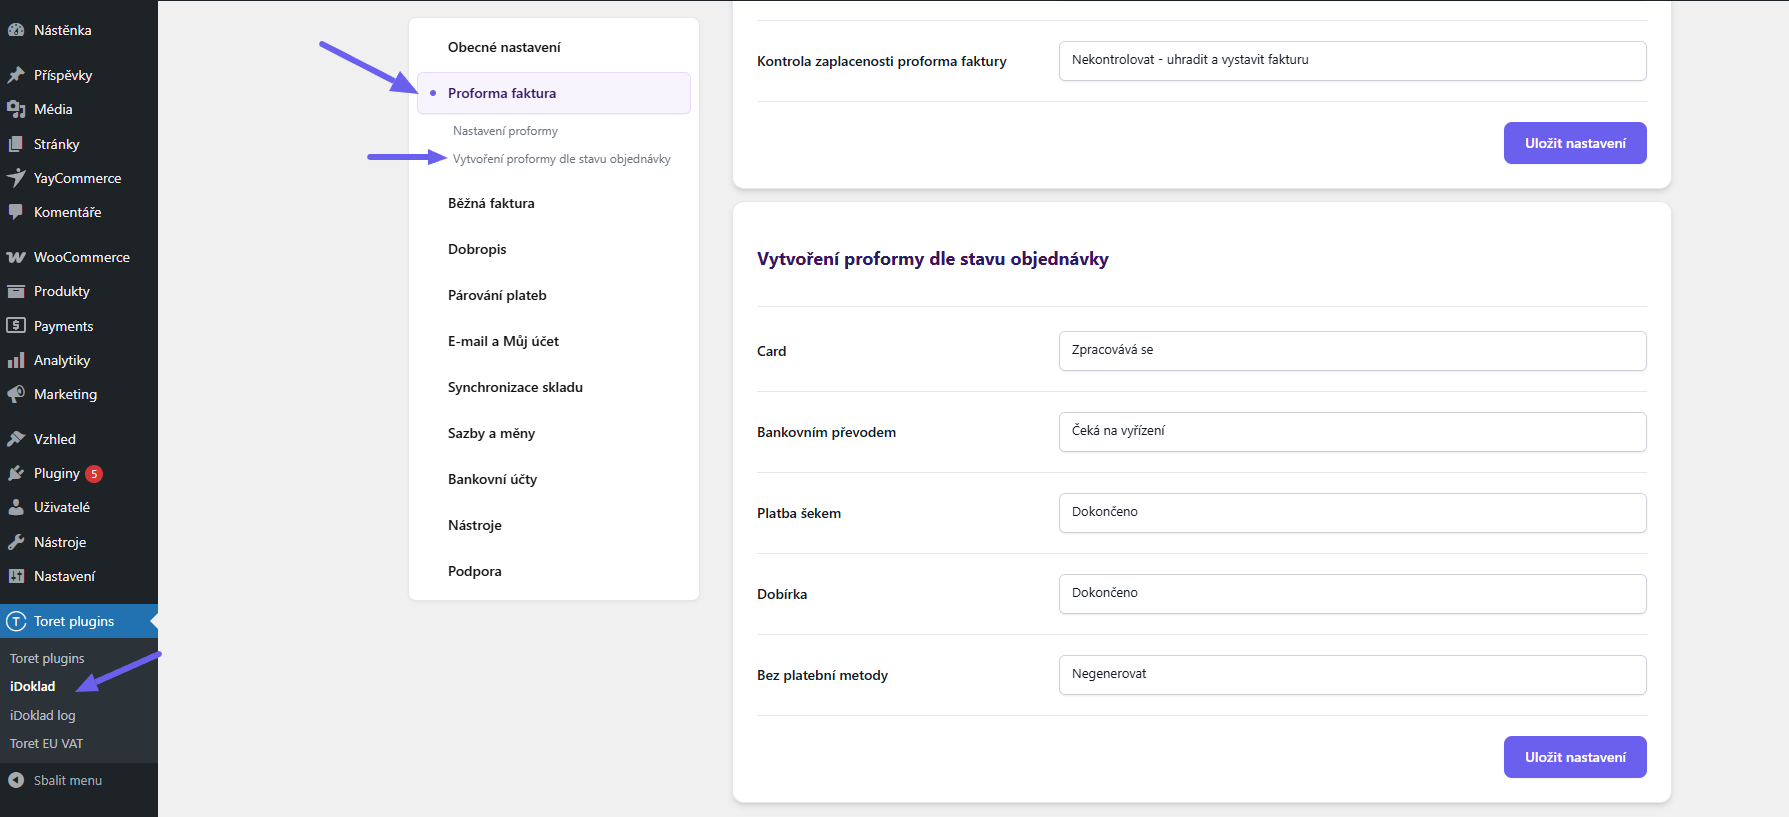The width and height of the screenshot is (1789, 817).
Task: Open Kontrola zaplacenosti proforma faktury dropdown
Action: point(1352,61)
